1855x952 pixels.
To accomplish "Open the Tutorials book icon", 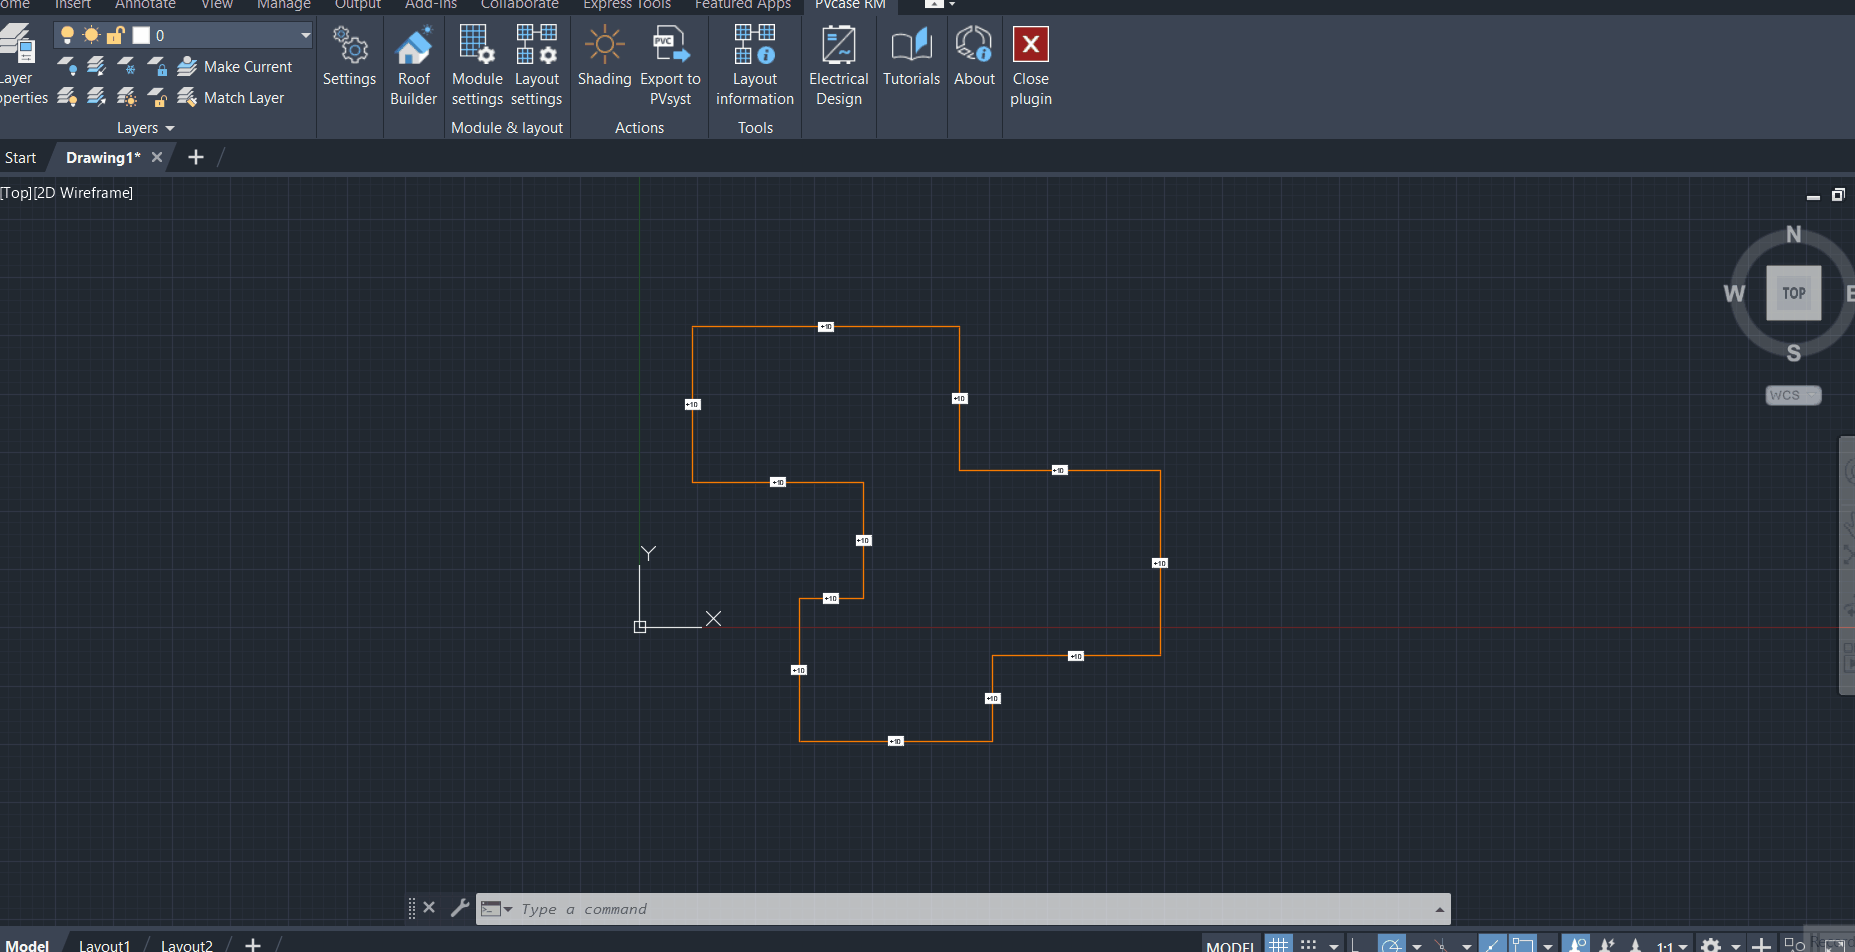I will tap(911, 58).
